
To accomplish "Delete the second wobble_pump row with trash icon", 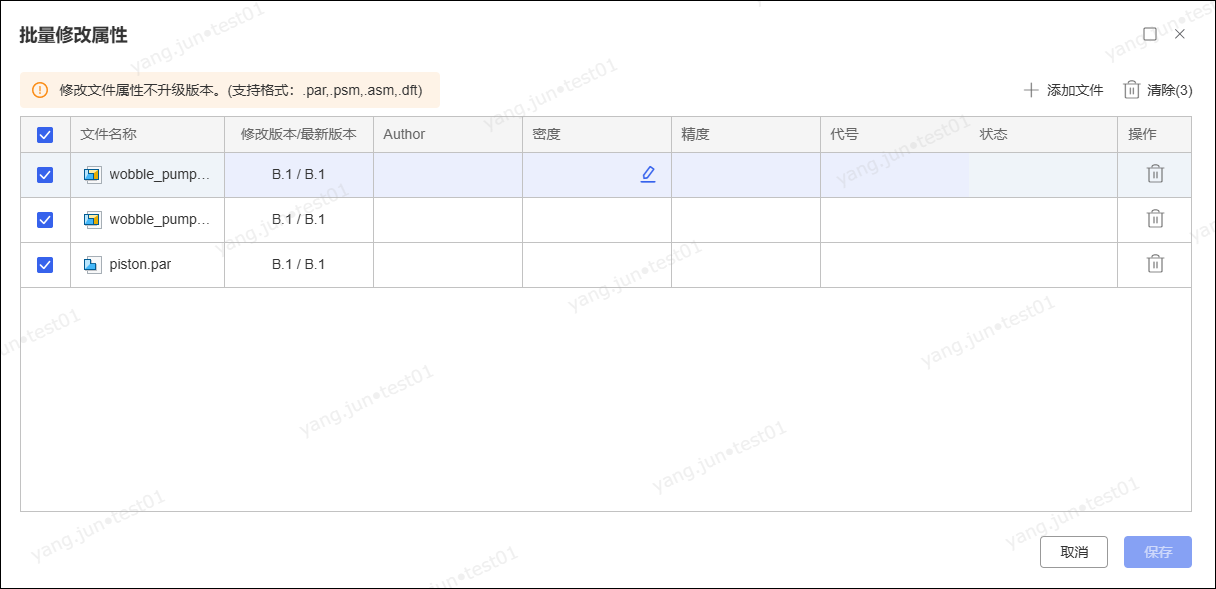I will click(1155, 219).
